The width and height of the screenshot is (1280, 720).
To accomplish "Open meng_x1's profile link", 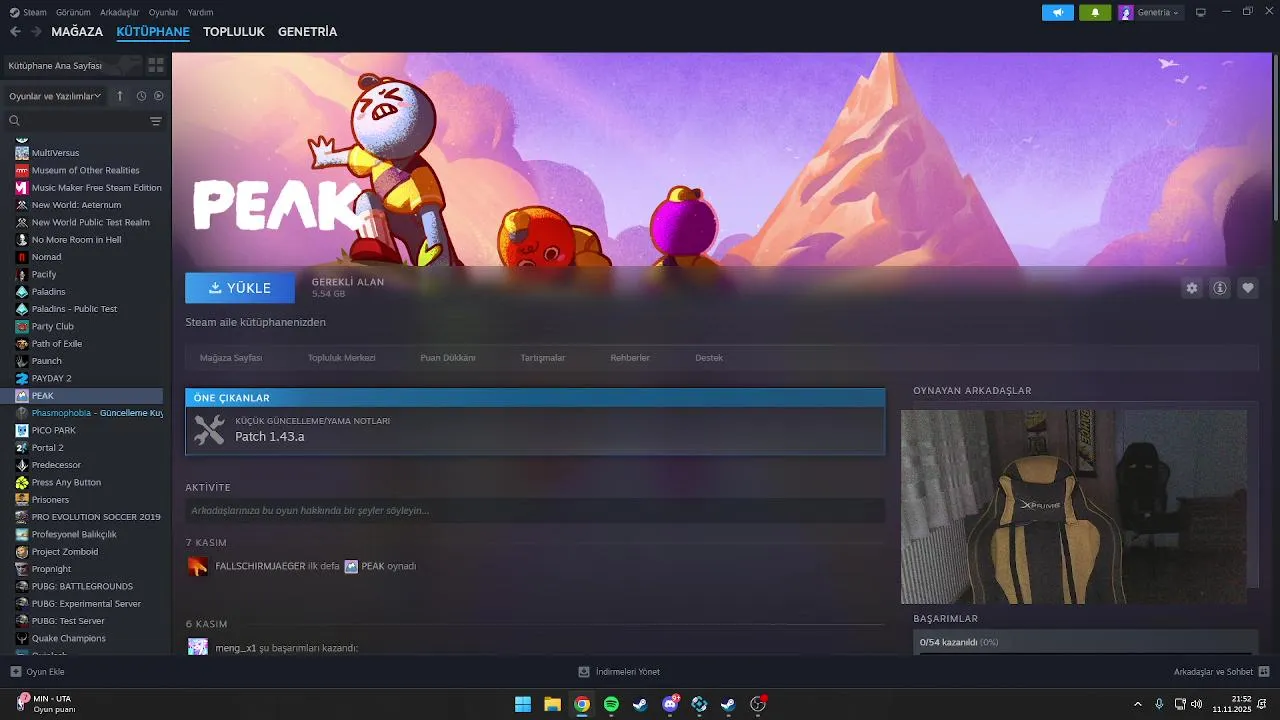I will pyautogui.click(x=236, y=648).
